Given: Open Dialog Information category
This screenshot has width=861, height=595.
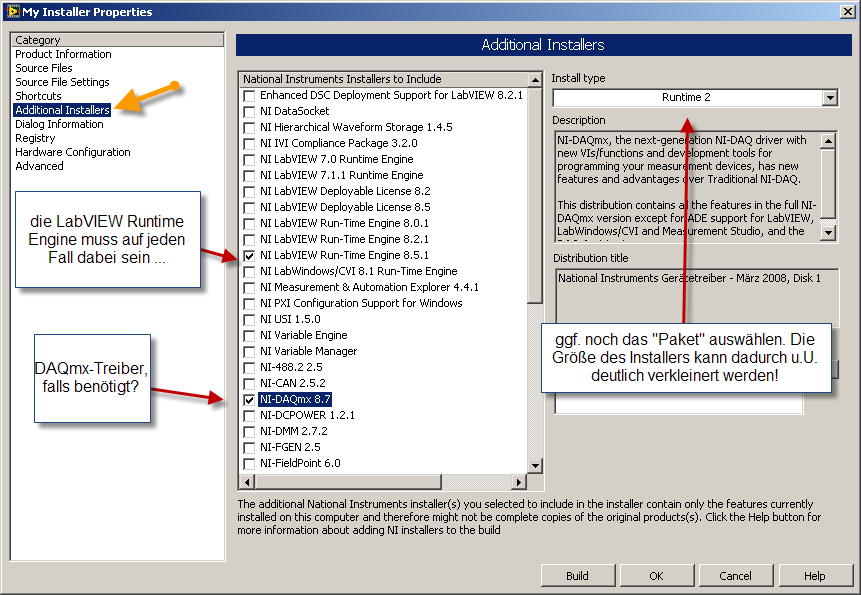Looking at the screenshot, I should tap(59, 124).
